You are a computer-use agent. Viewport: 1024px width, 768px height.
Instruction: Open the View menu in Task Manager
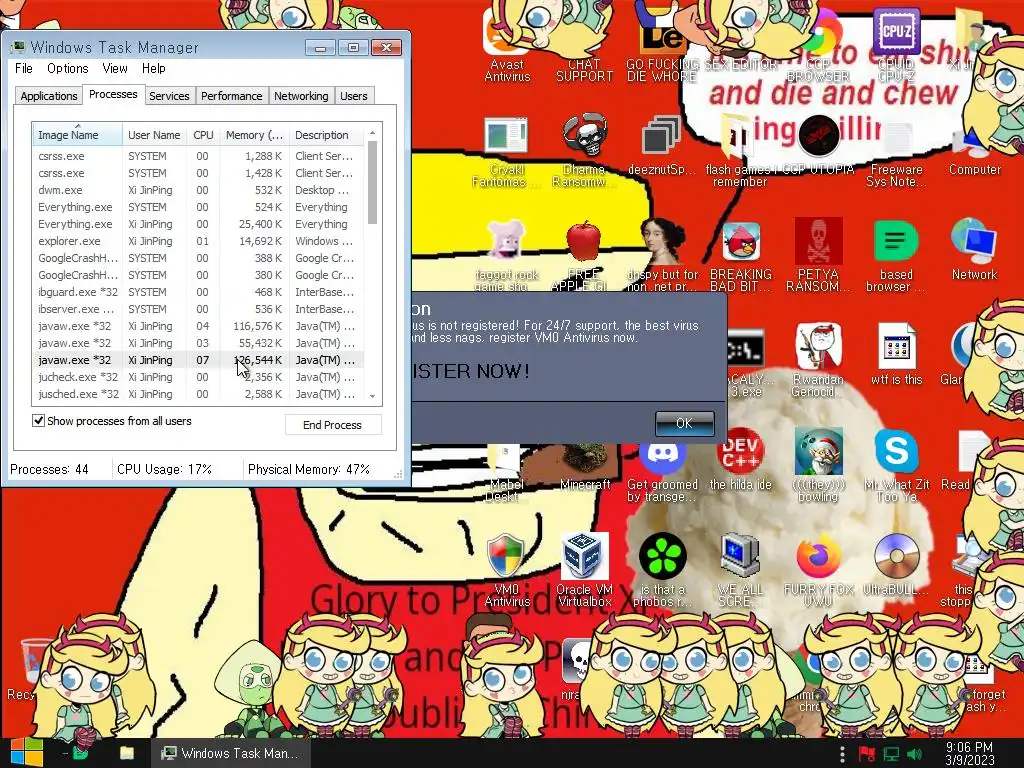point(114,68)
